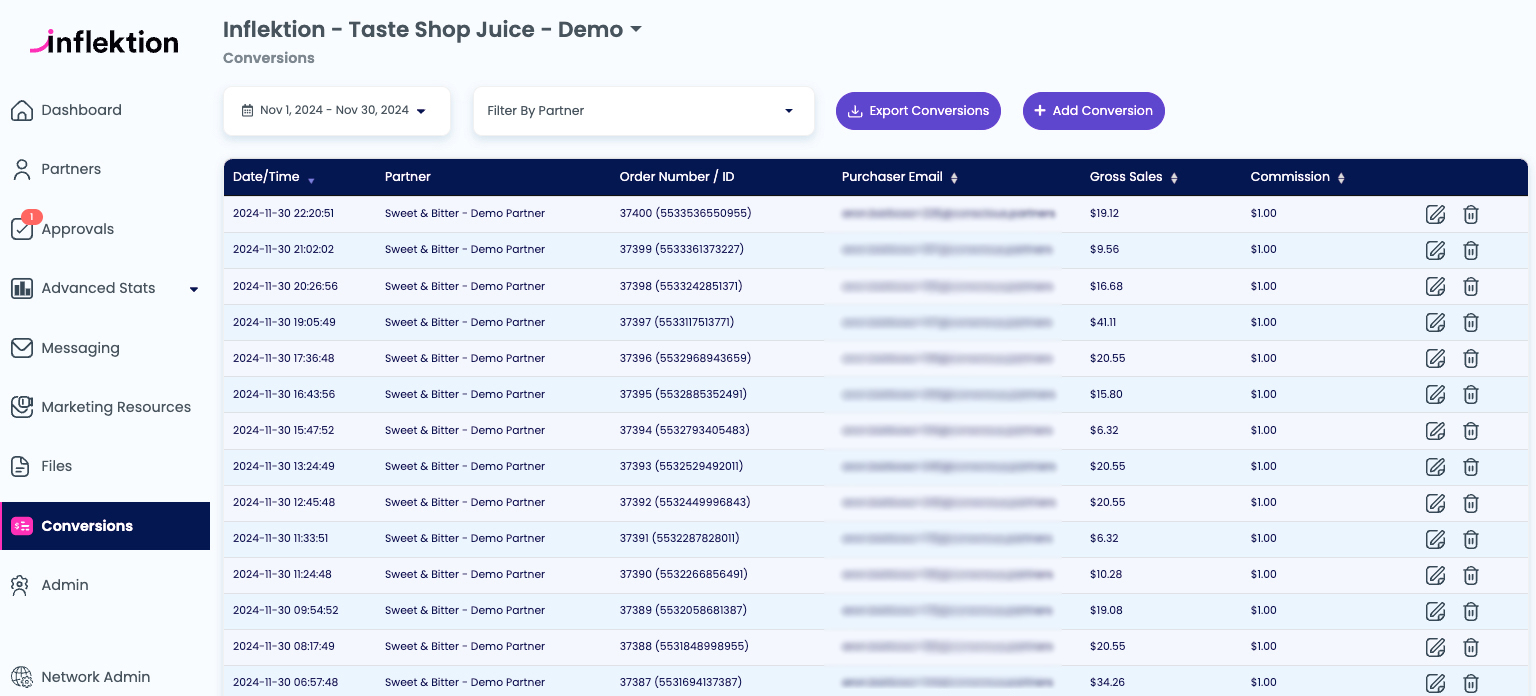Delete conversion order 37400
This screenshot has height=696, width=1536.
[1471, 214]
